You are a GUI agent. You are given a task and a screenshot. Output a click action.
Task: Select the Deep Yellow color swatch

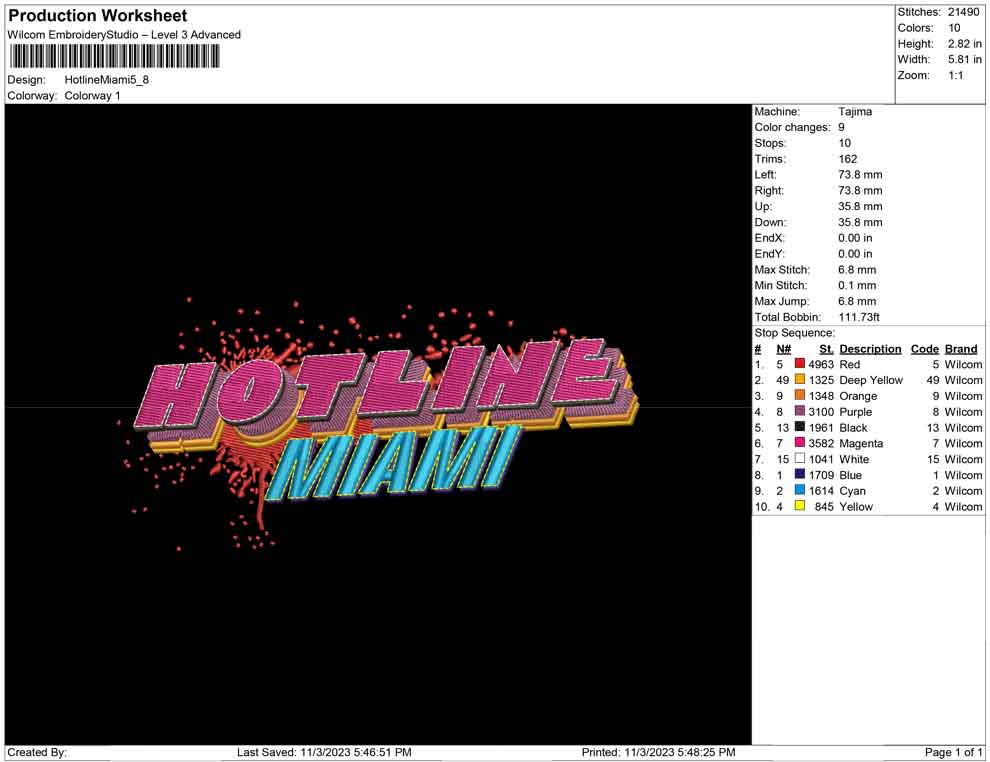tap(800, 381)
